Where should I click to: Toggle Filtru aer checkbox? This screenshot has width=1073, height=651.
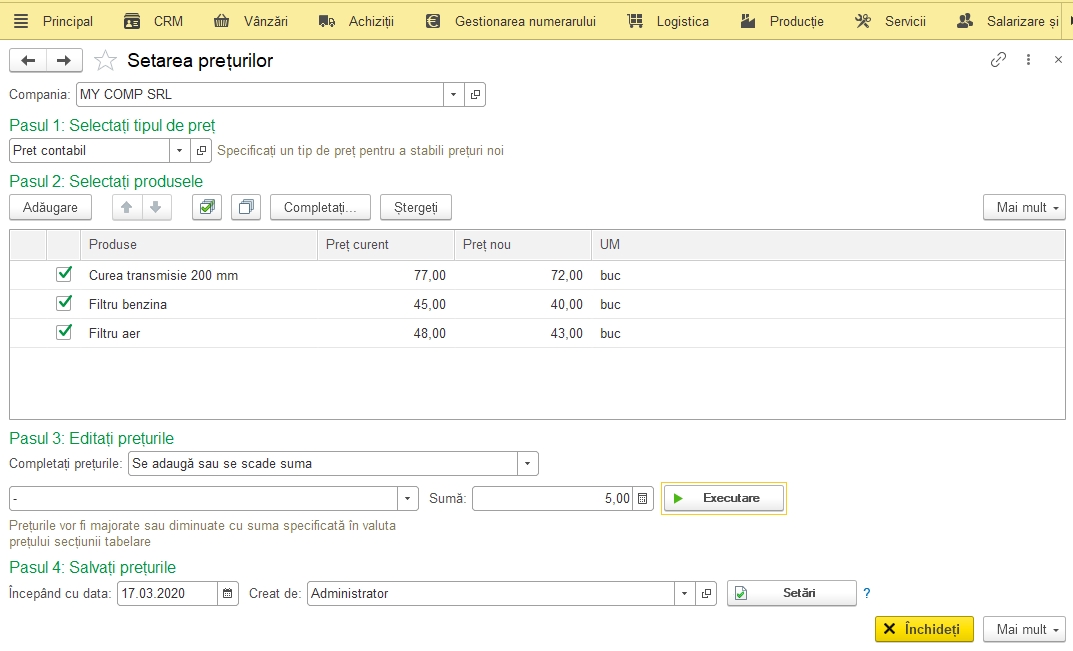(x=64, y=333)
